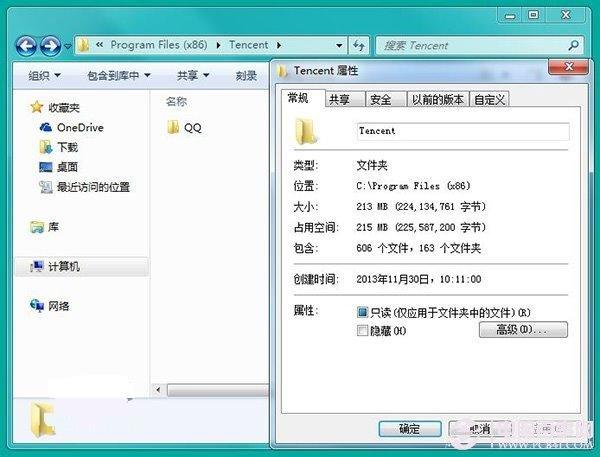Close the Tencent 属性 dialog
Viewport: 600px width, 457px height.
(569, 67)
